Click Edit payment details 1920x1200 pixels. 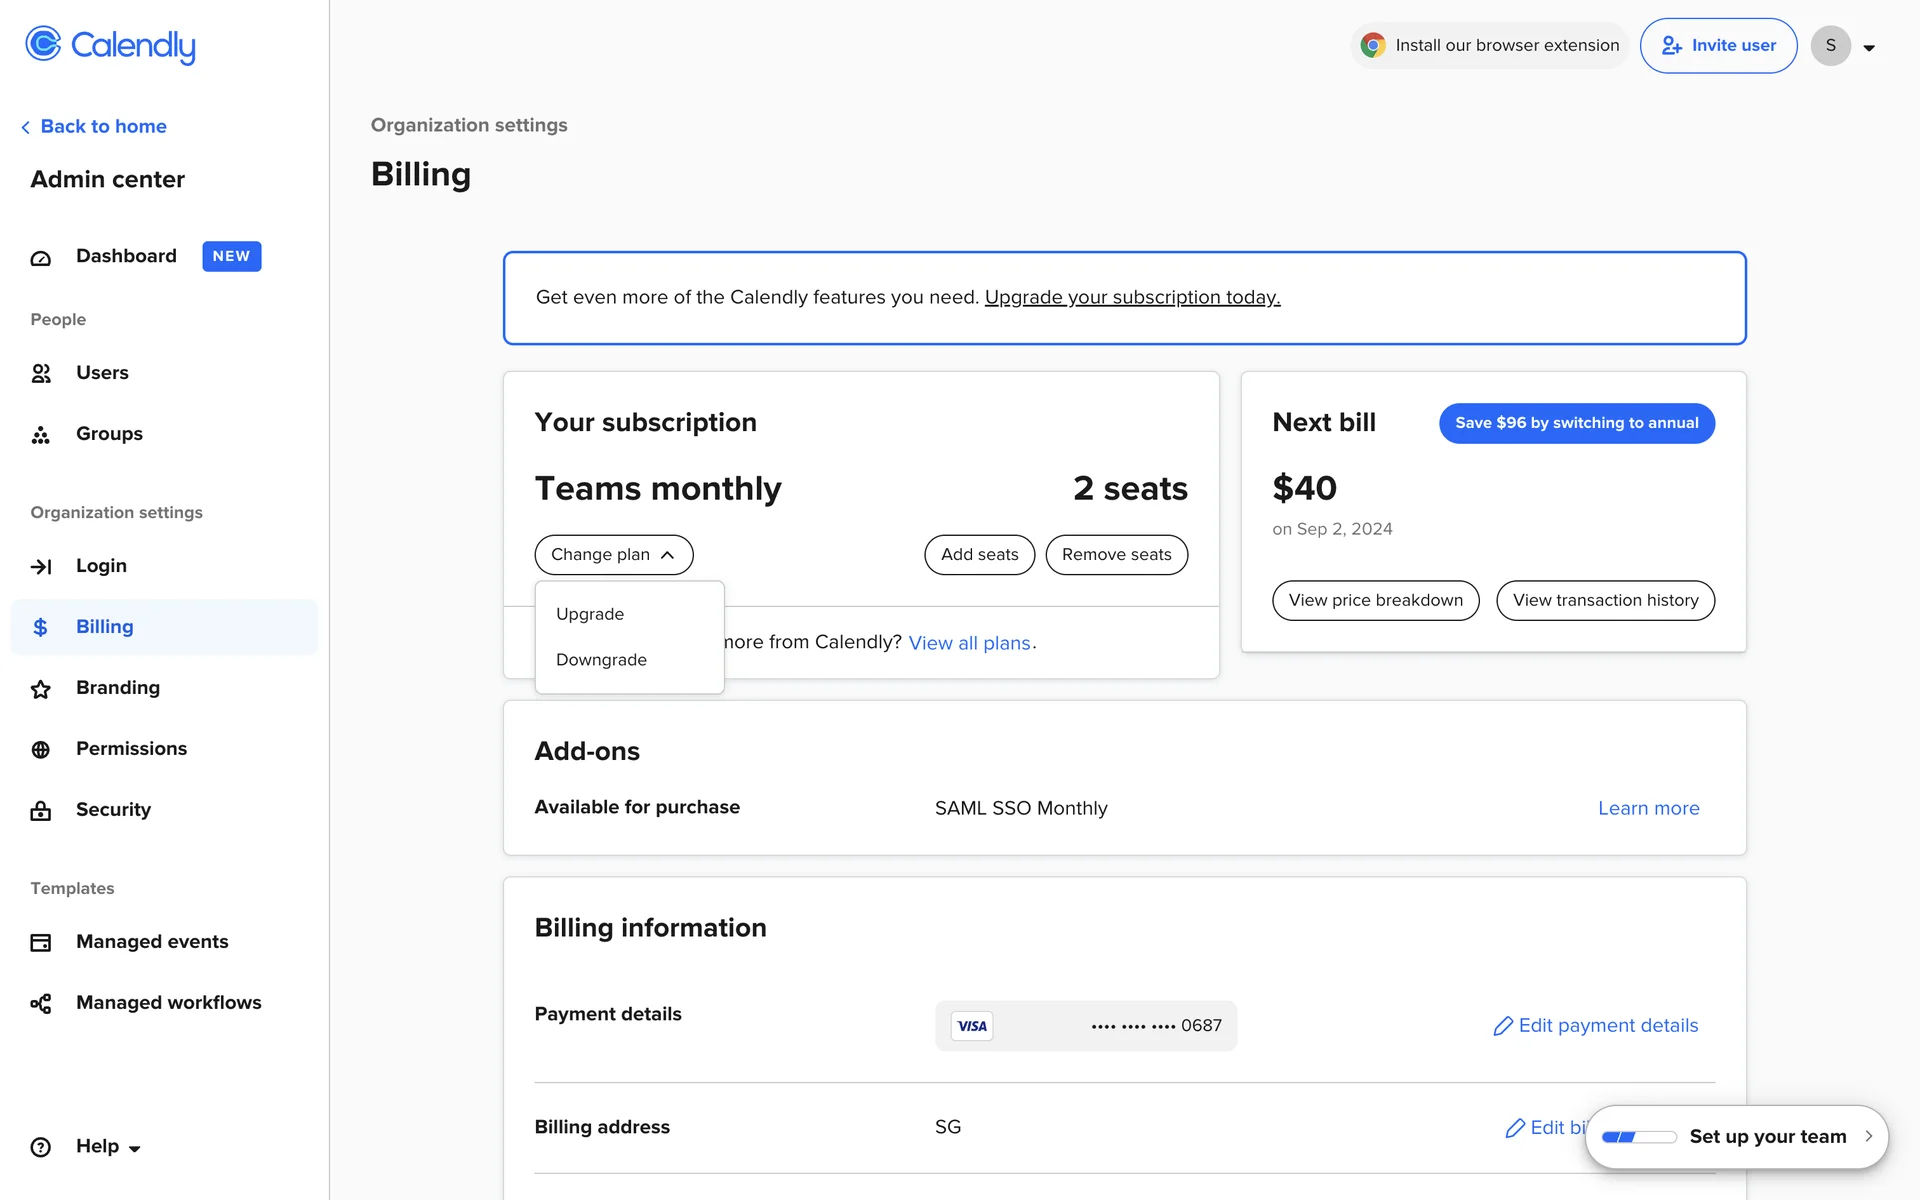click(1596, 1026)
